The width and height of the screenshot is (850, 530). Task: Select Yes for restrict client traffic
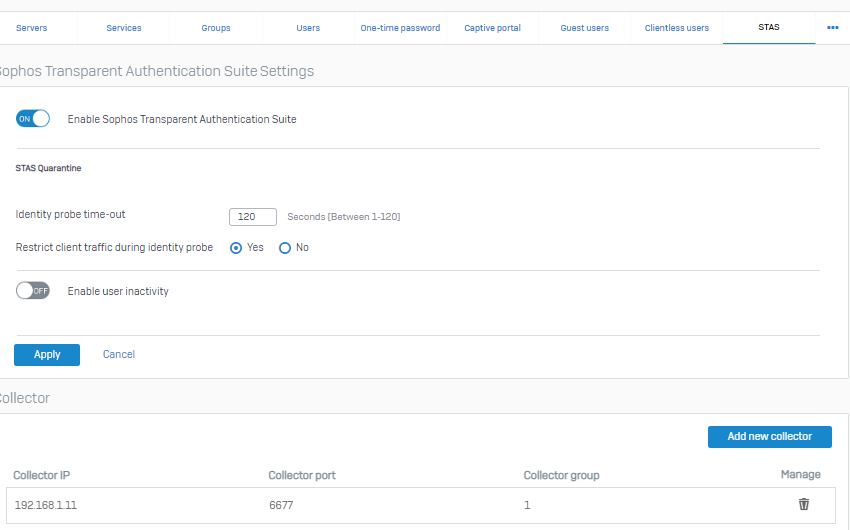236,248
